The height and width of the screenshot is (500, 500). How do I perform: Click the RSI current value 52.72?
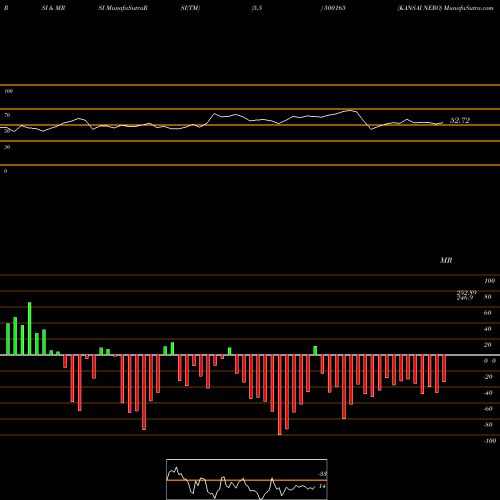pyautogui.click(x=460, y=120)
